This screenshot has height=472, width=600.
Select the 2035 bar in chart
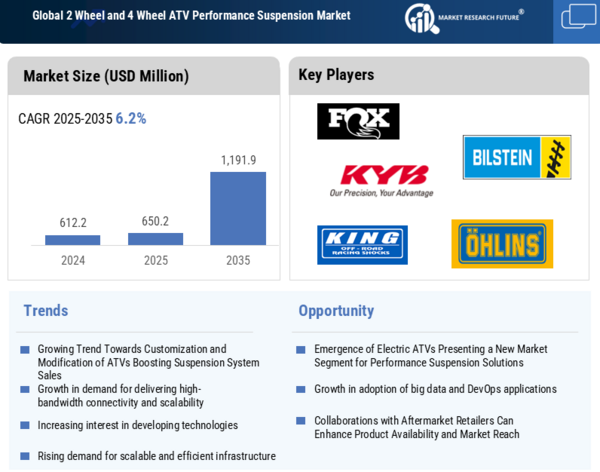[x=238, y=208]
